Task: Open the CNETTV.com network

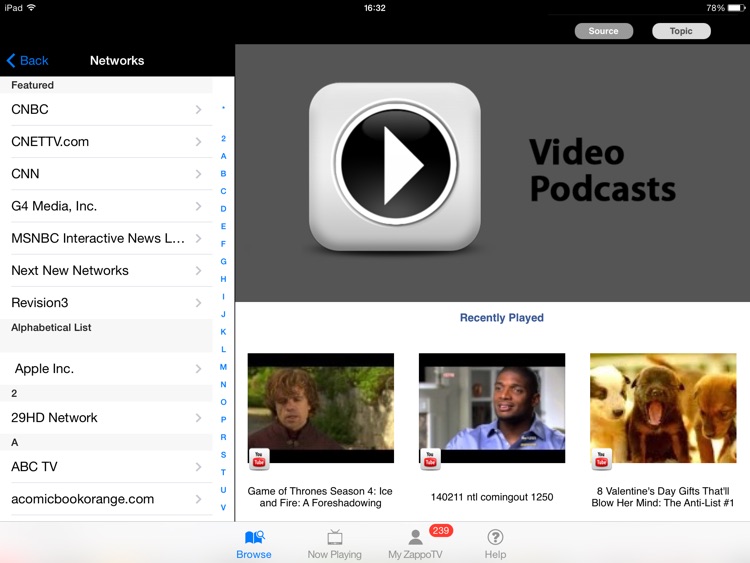Action: [x=106, y=142]
